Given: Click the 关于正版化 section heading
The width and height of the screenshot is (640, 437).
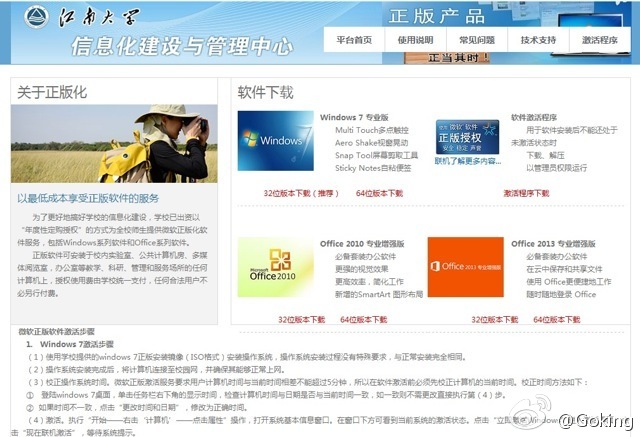Looking at the screenshot, I should (52, 92).
